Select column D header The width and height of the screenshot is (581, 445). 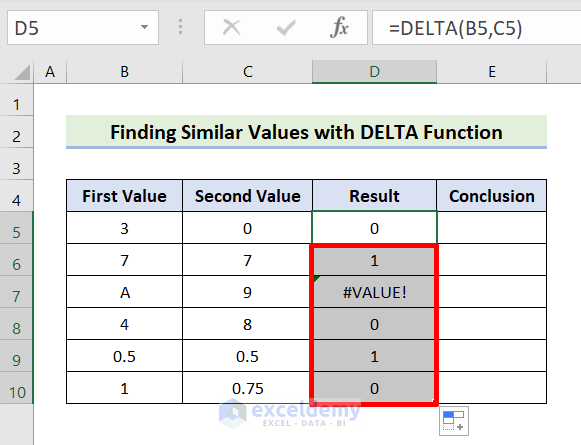tap(374, 72)
